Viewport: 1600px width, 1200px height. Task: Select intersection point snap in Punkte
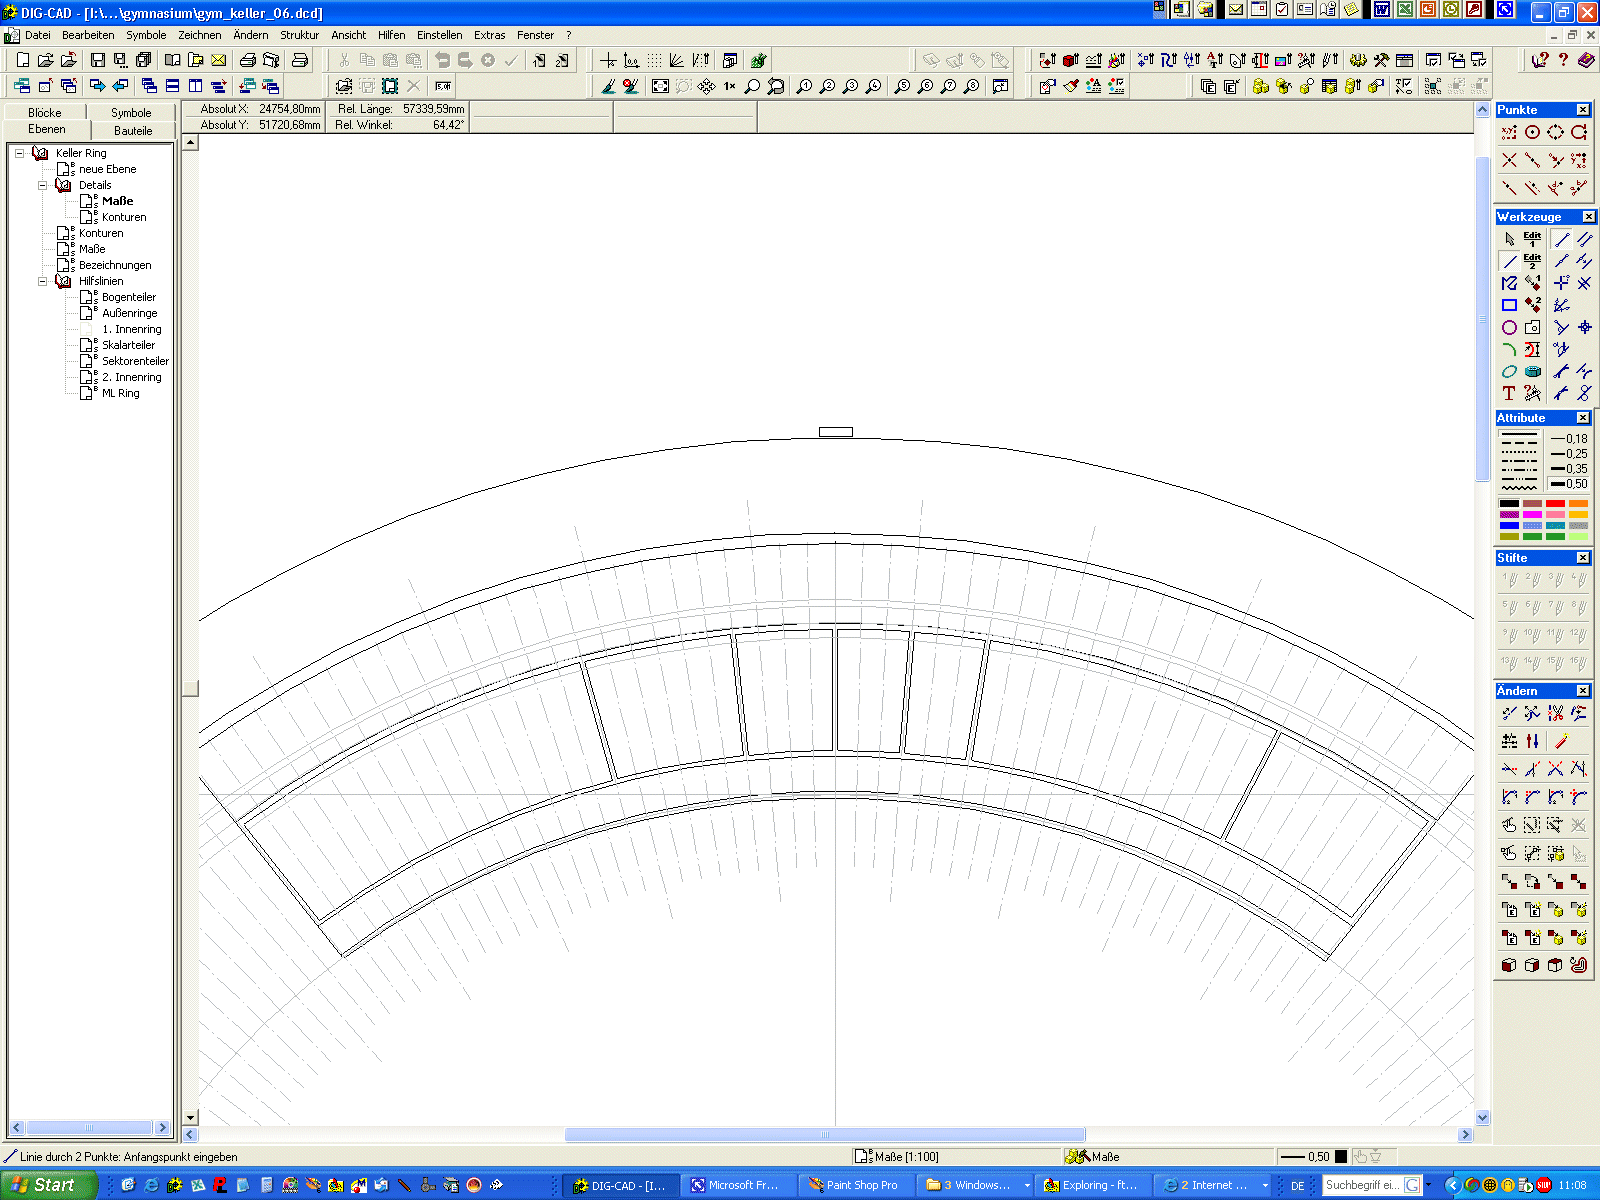[1509, 160]
